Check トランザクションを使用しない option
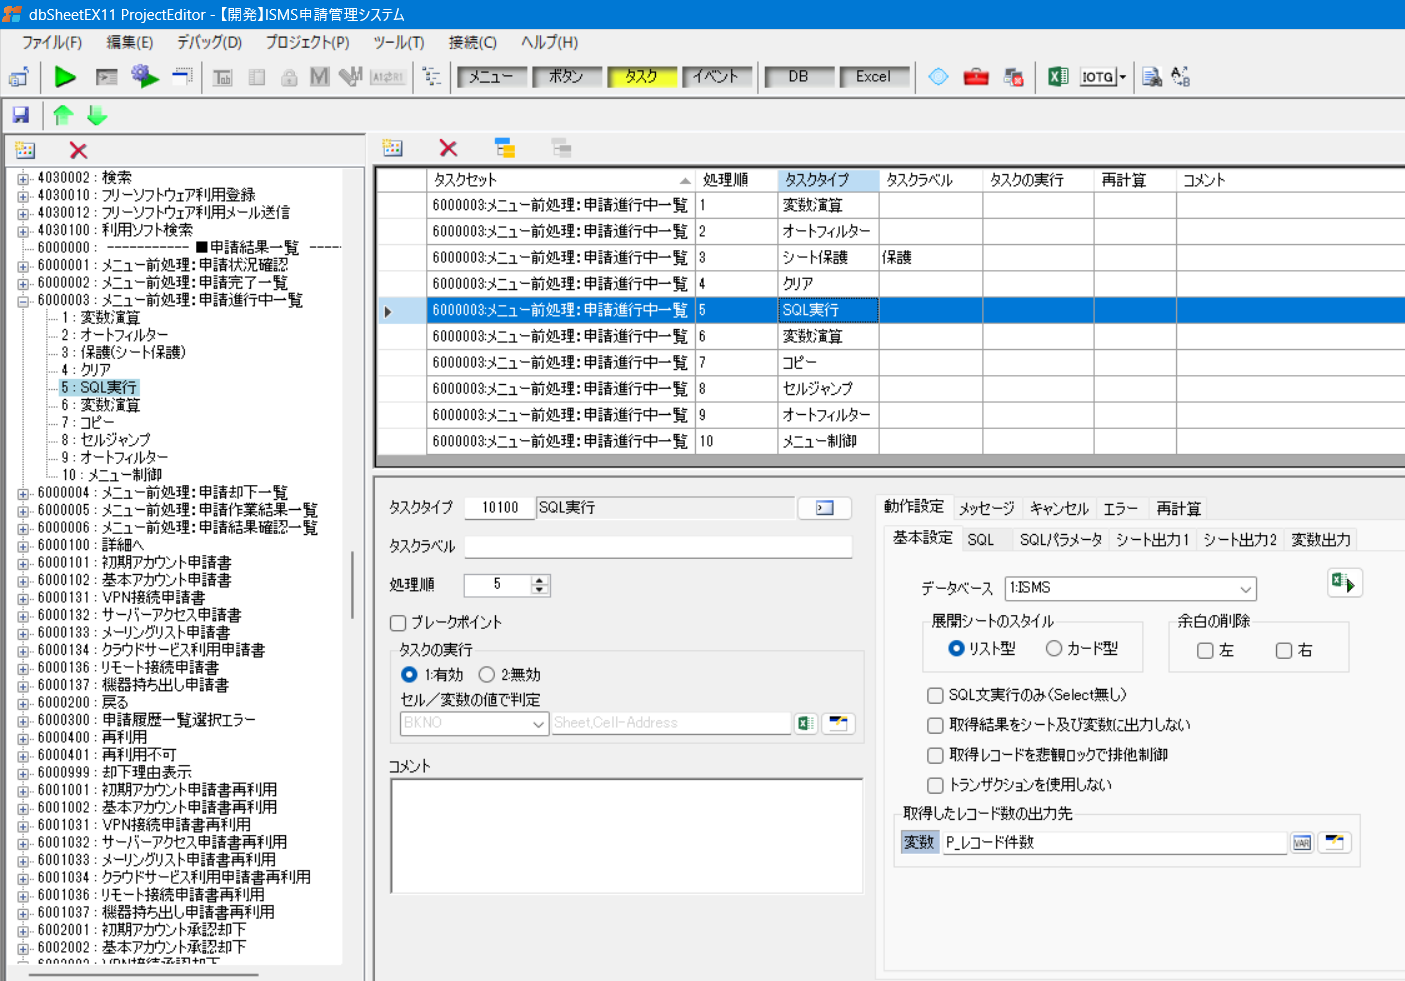1405x981 pixels. [935, 785]
